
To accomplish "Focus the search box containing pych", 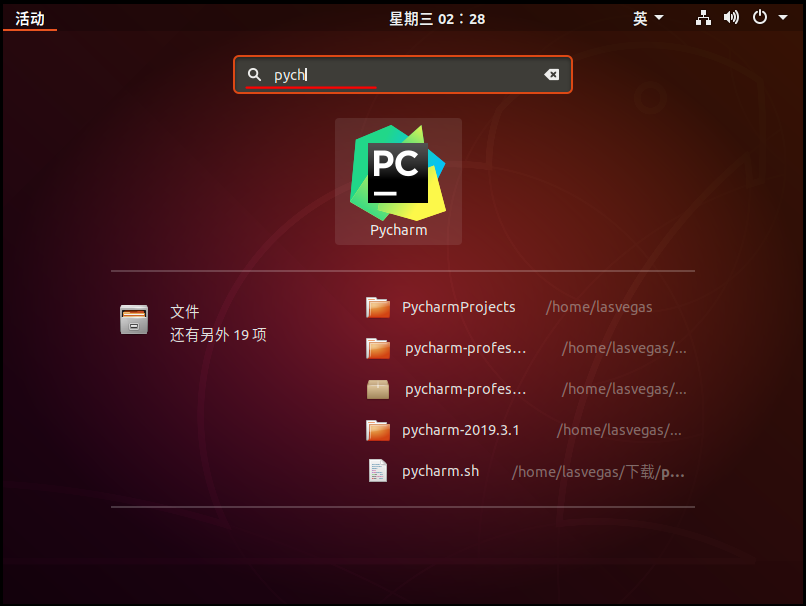I will tap(402, 75).
